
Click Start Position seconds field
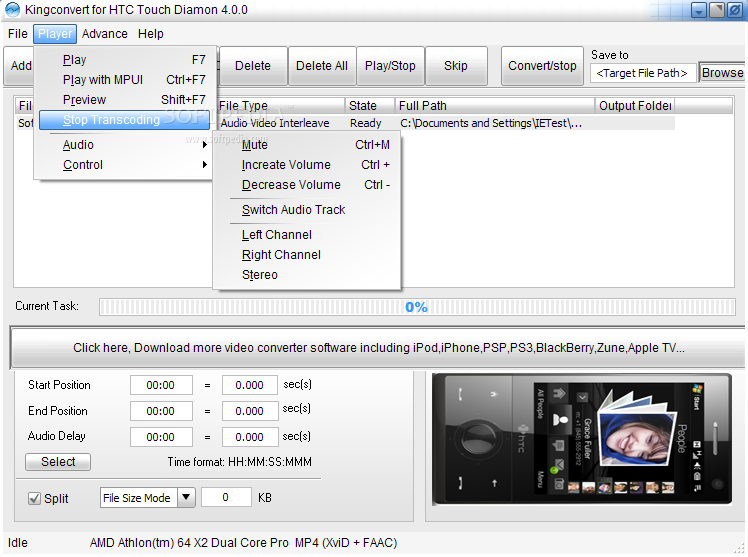pos(249,385)
